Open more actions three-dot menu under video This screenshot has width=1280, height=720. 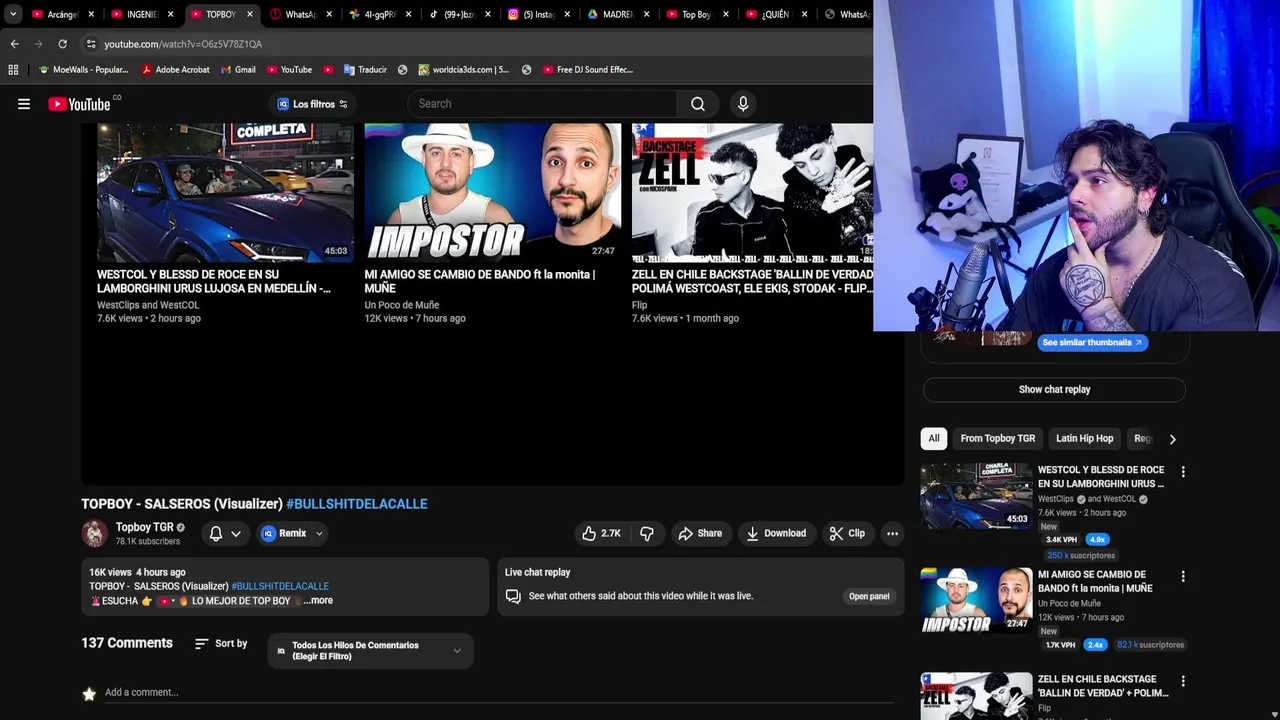892,533
